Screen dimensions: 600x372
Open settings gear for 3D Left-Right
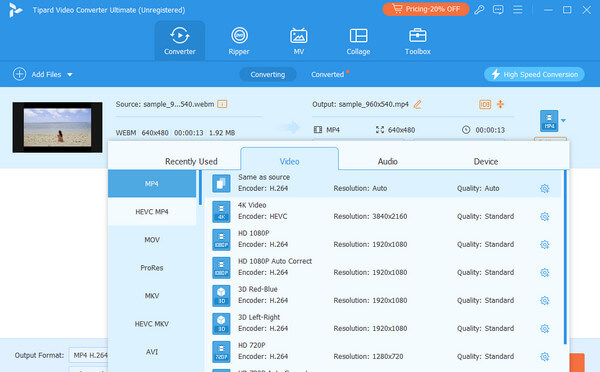coord(545,328)
